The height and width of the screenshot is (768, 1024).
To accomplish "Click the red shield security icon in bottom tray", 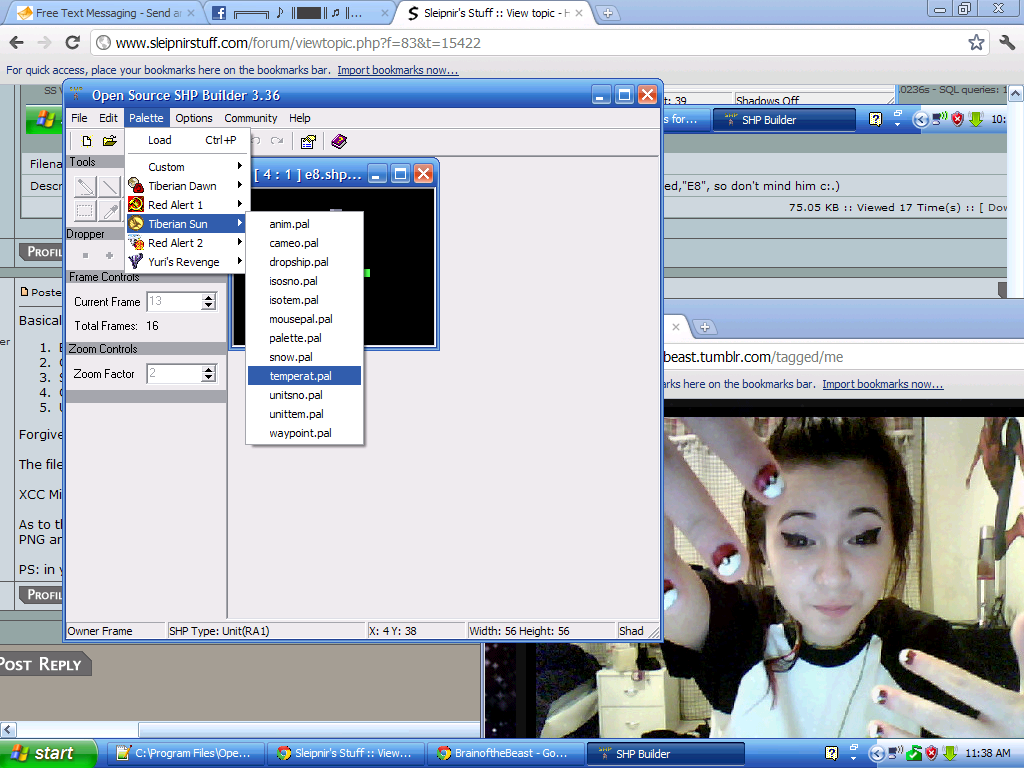I will pos(931,753).
